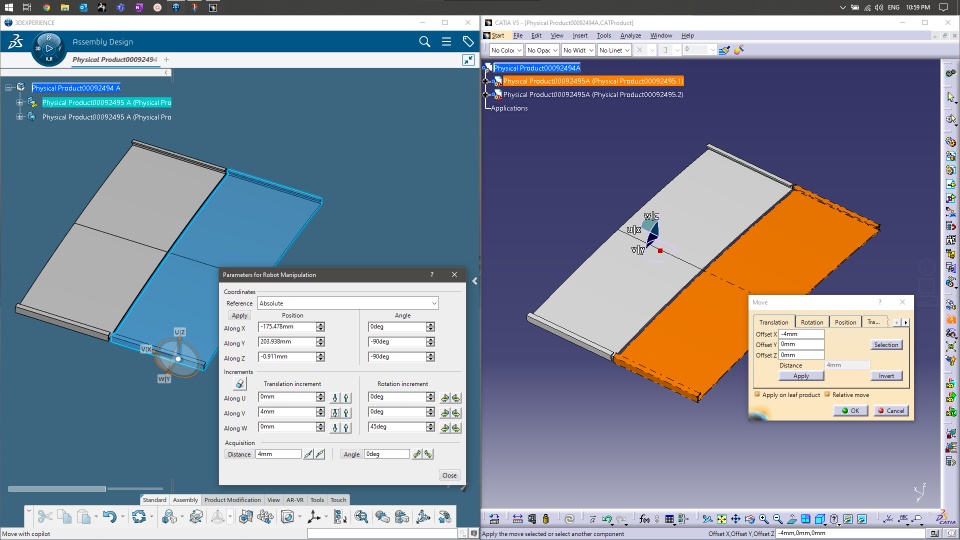Open the Insert menu in CATIA

(x=580, y=36)
